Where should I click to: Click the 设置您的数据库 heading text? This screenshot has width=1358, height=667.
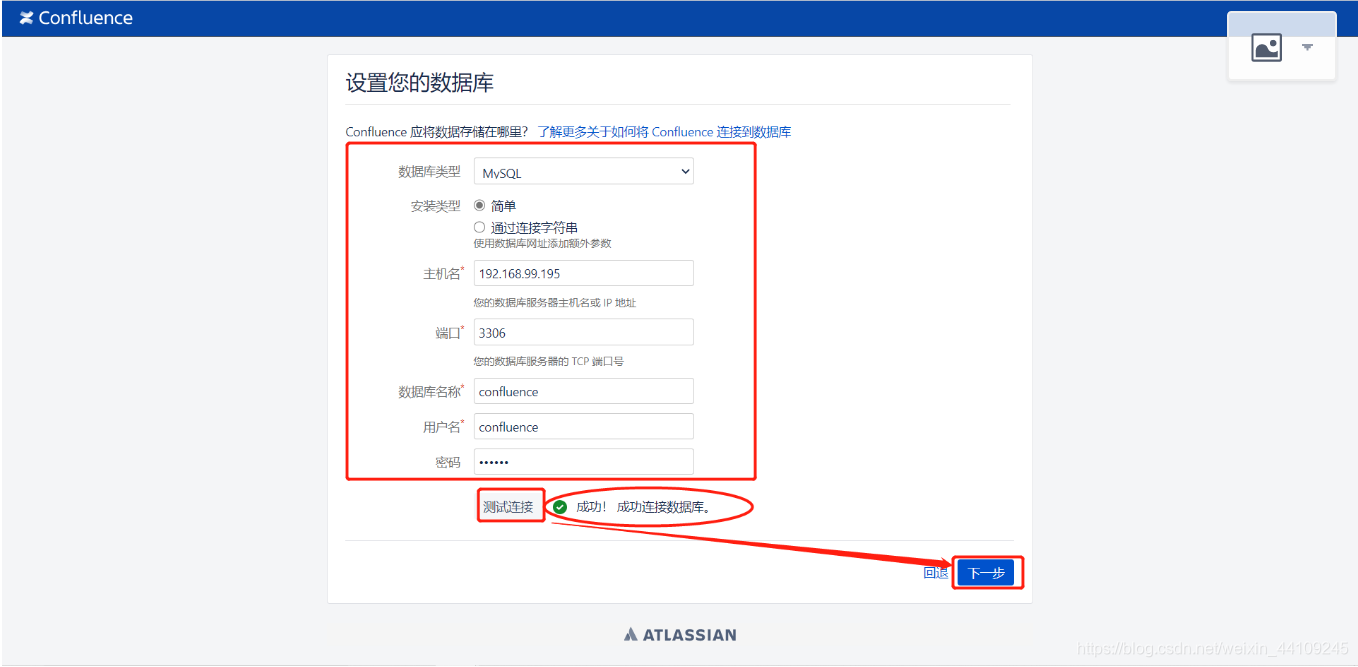point(420,83)
